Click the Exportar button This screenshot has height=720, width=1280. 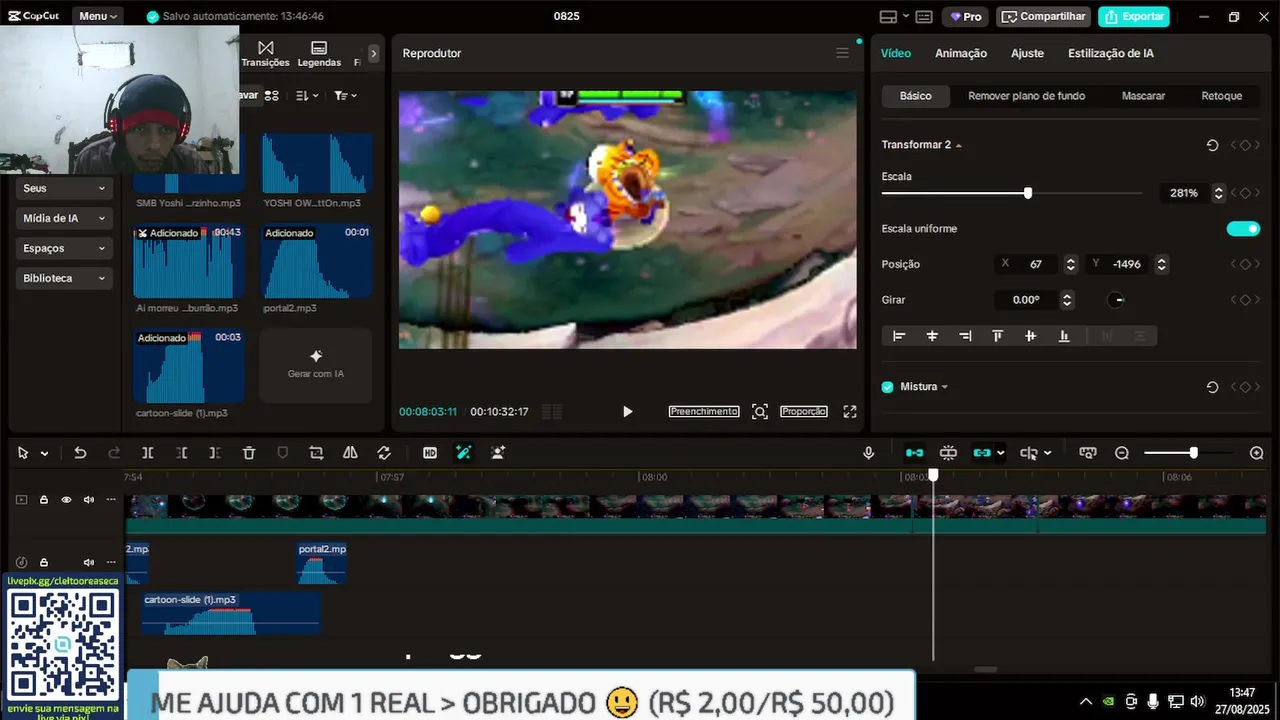click(1134, 17)
